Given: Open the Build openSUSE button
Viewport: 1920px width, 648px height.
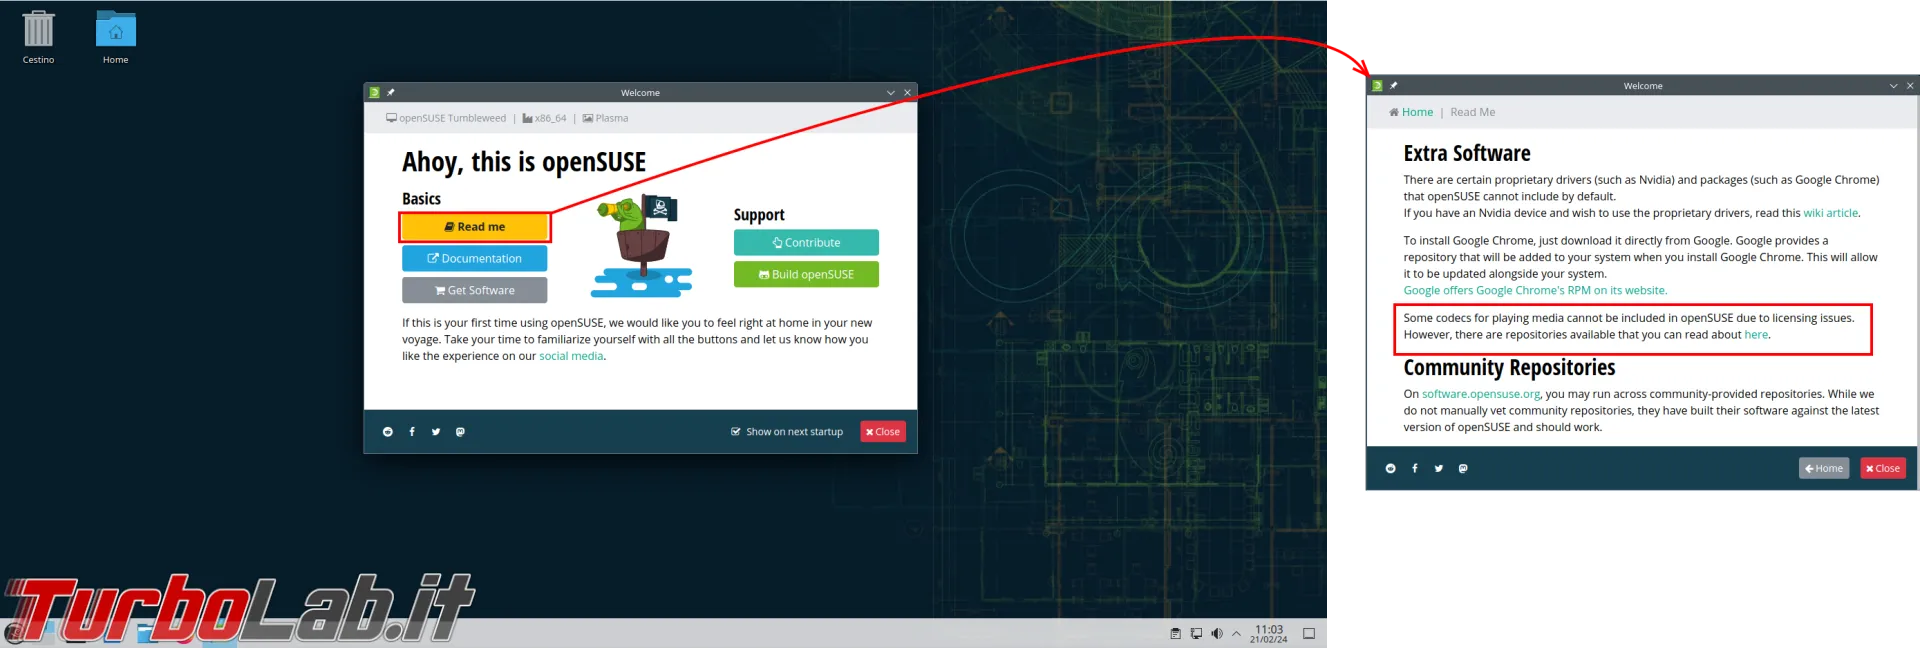Looking at the screenshot, I should [806, 275].
